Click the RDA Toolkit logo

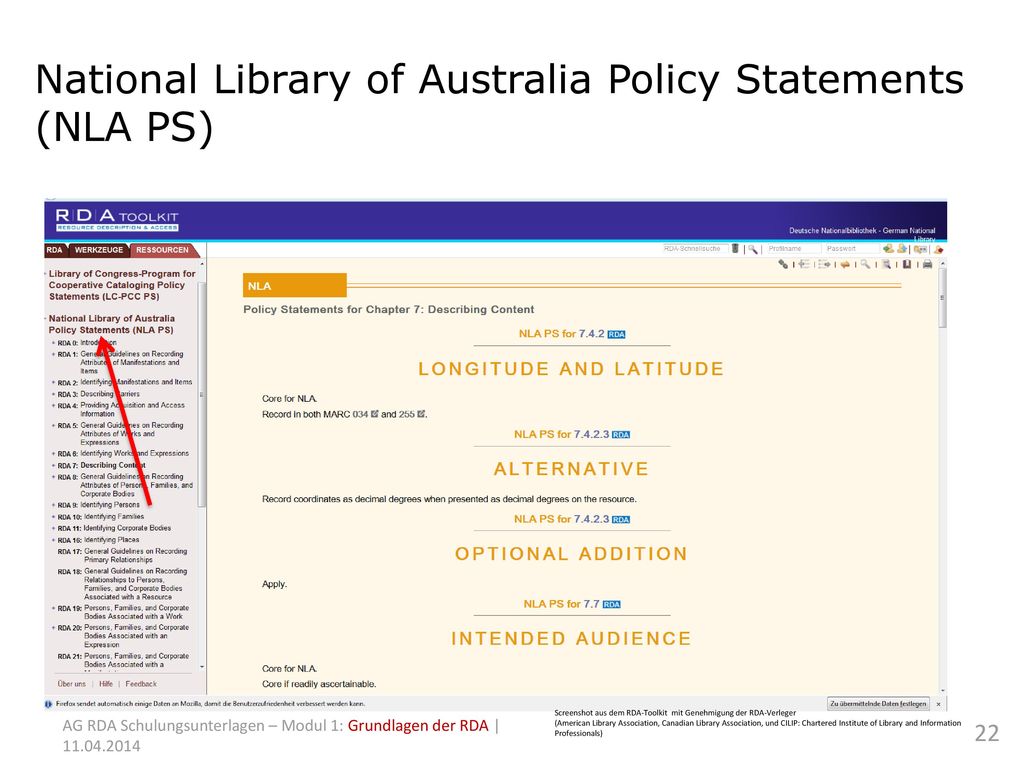117,219
